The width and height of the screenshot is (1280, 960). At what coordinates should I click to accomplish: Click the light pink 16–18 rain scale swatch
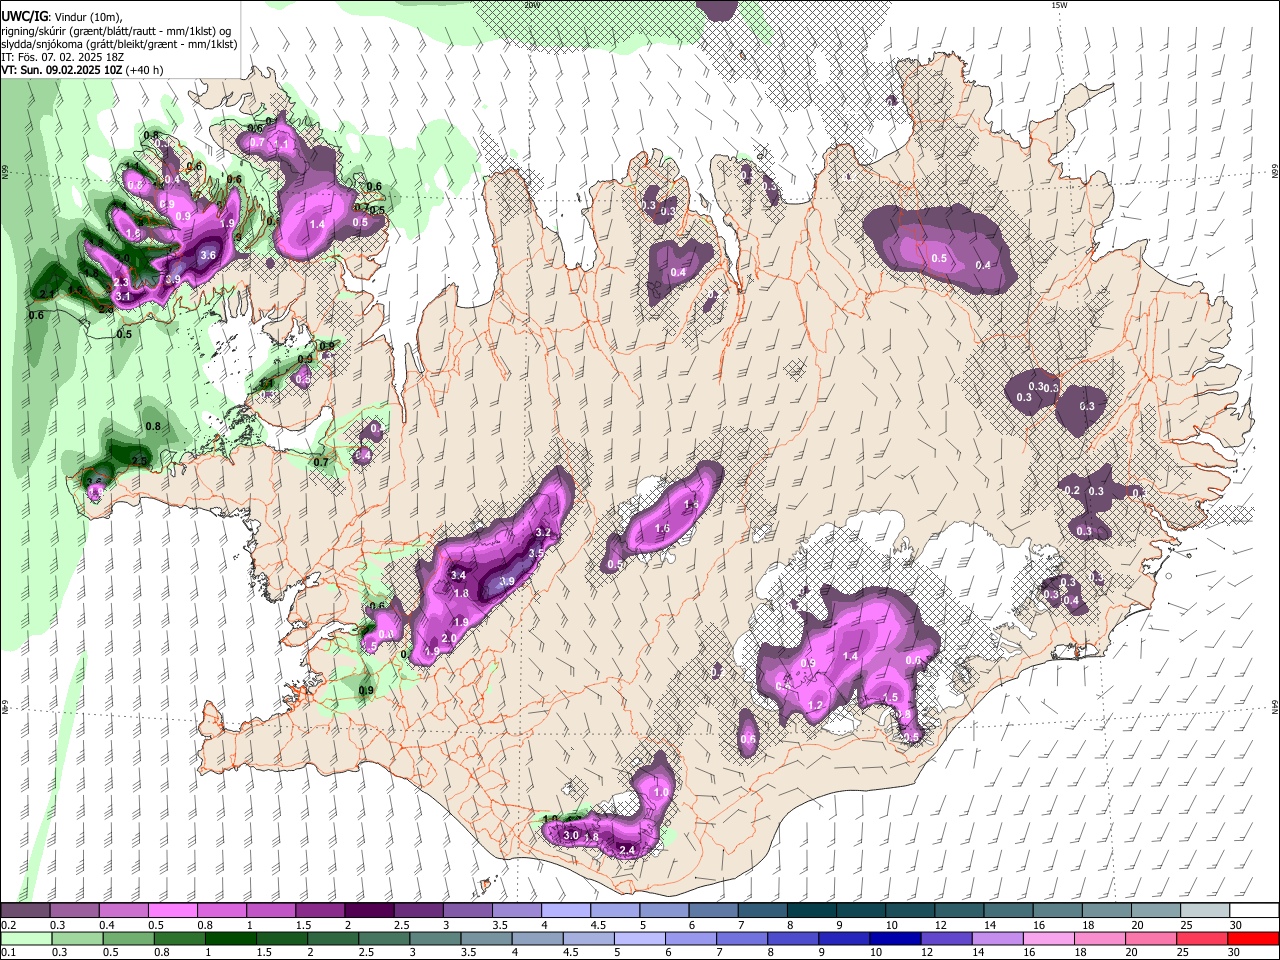tap(1048, 938)
